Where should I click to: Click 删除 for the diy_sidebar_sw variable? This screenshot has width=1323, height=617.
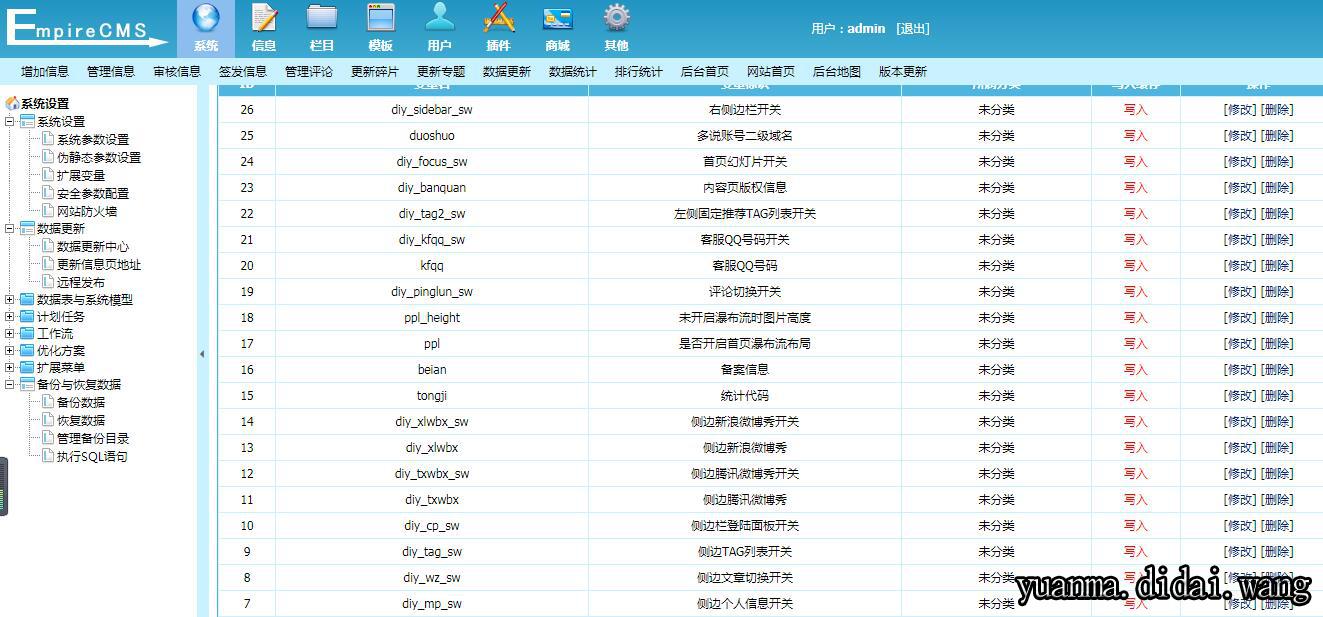1276,110
